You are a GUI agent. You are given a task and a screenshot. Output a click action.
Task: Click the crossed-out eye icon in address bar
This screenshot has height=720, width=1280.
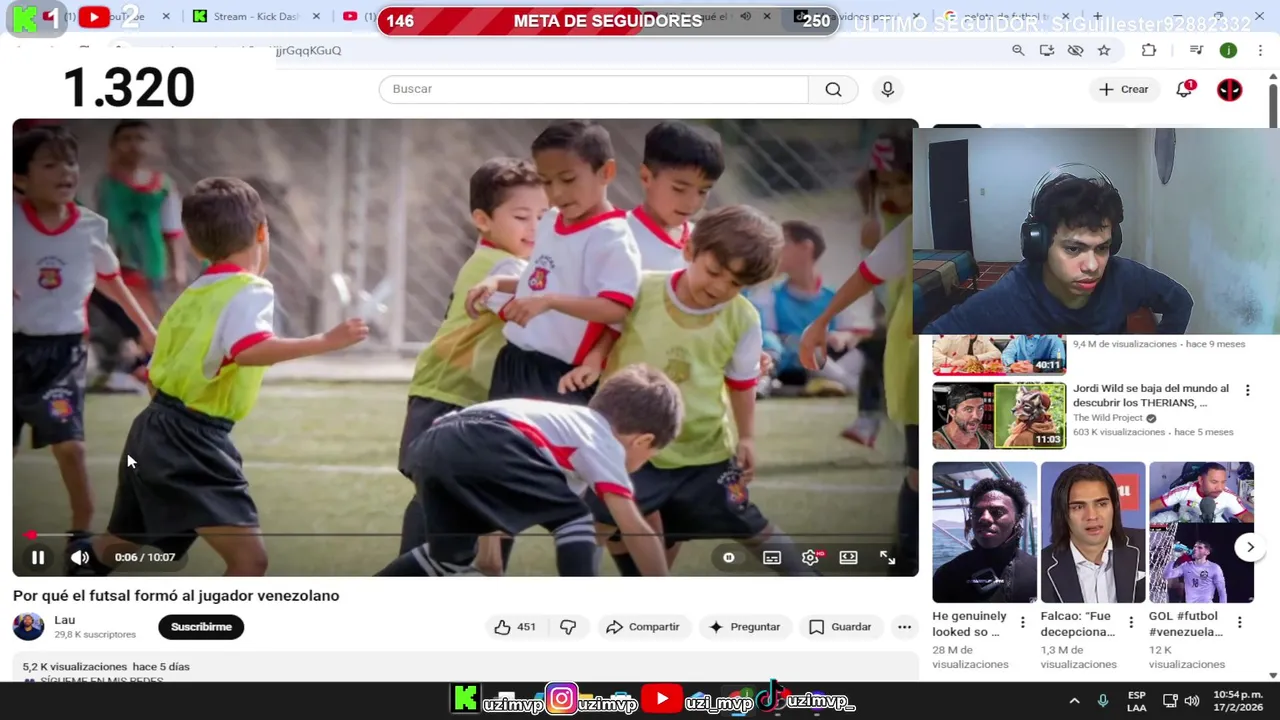click(1075, 50)
